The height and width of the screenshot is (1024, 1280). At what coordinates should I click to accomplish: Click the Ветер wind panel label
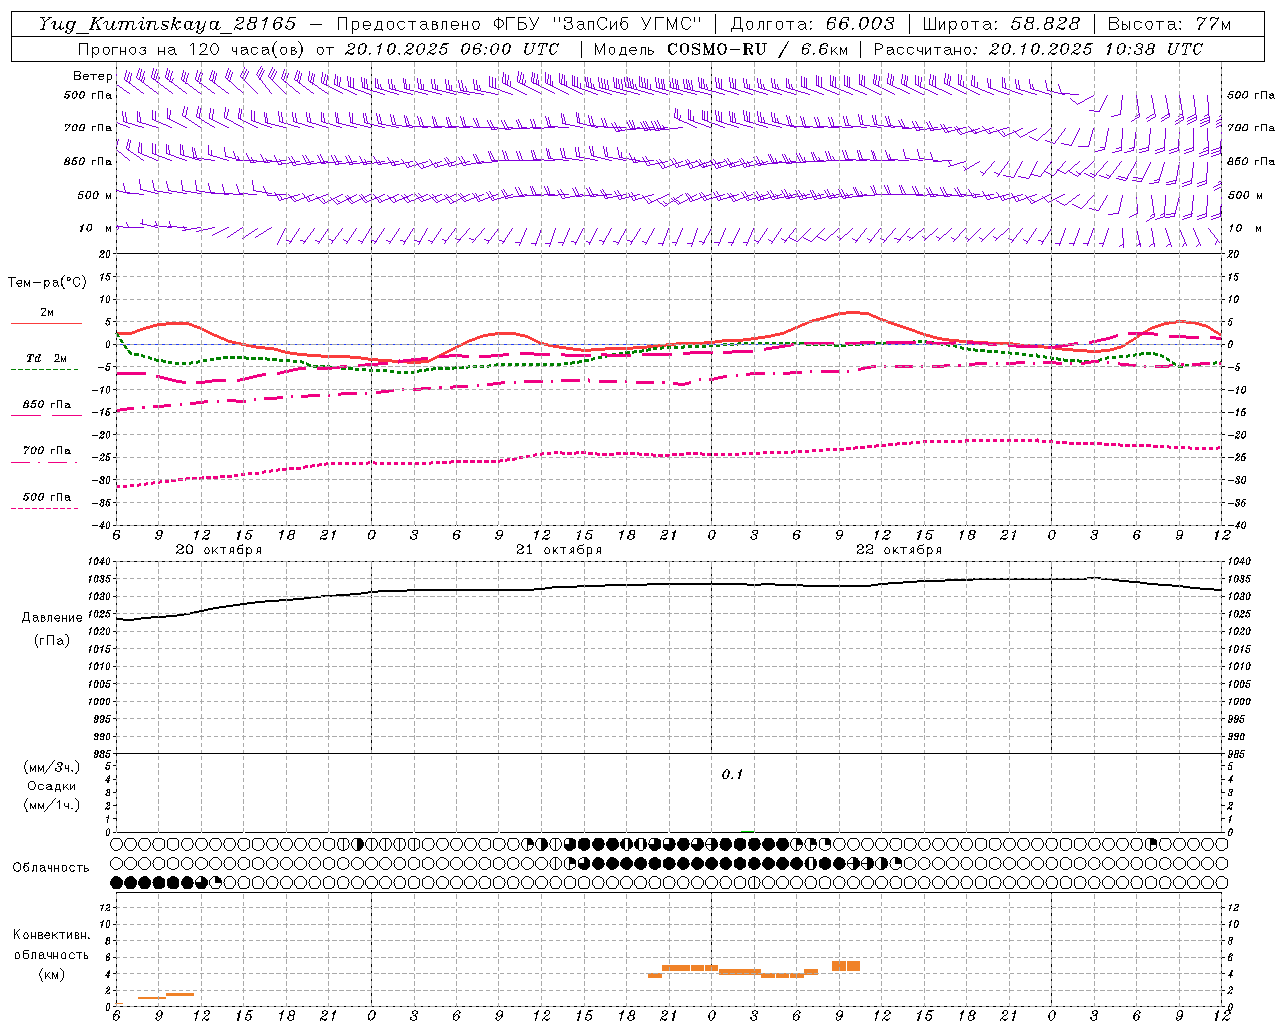[x=92, y=76]
